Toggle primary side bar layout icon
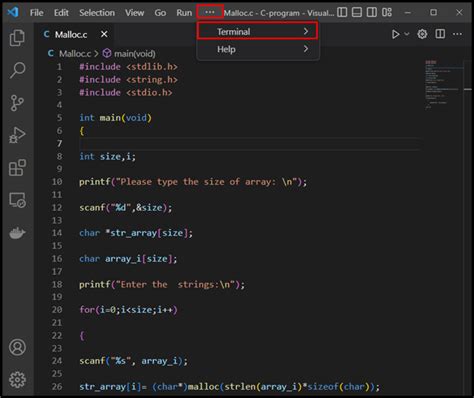 point(342,12)
